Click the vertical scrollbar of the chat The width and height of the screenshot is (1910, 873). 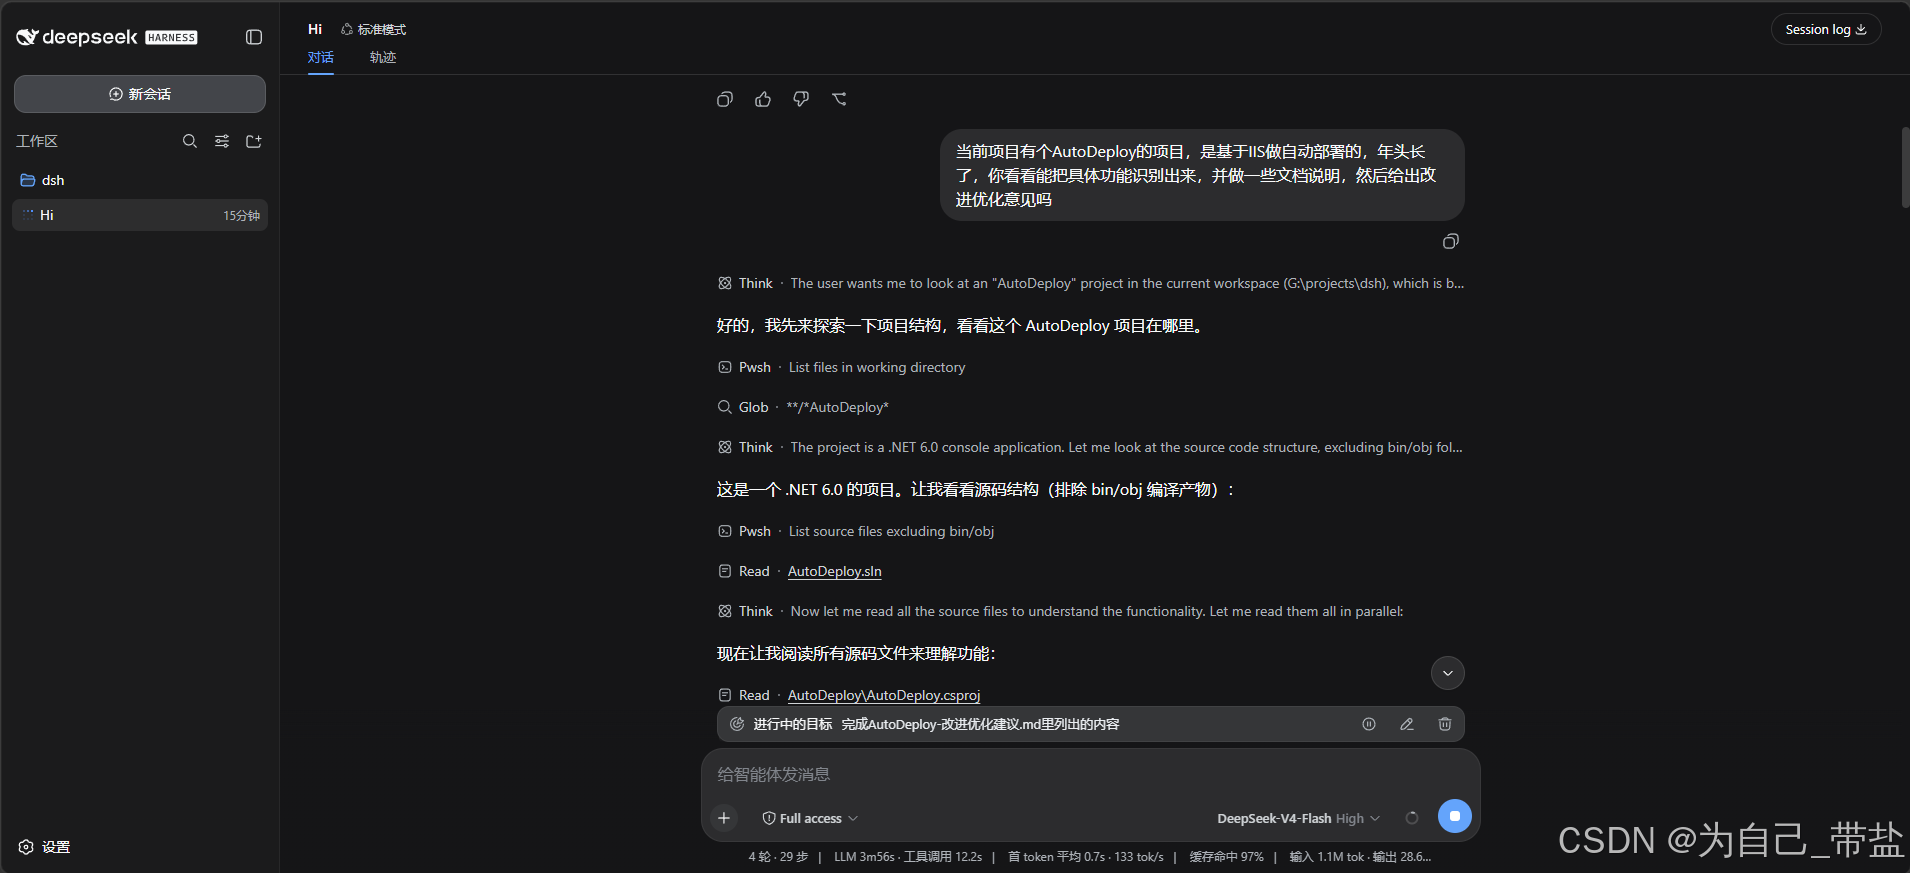[x=1905, y=167]
